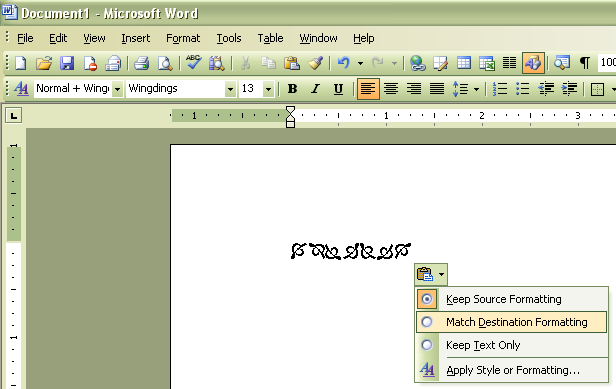Open Styles and Formatting (AA icon) in toolbar

point(21,89)
